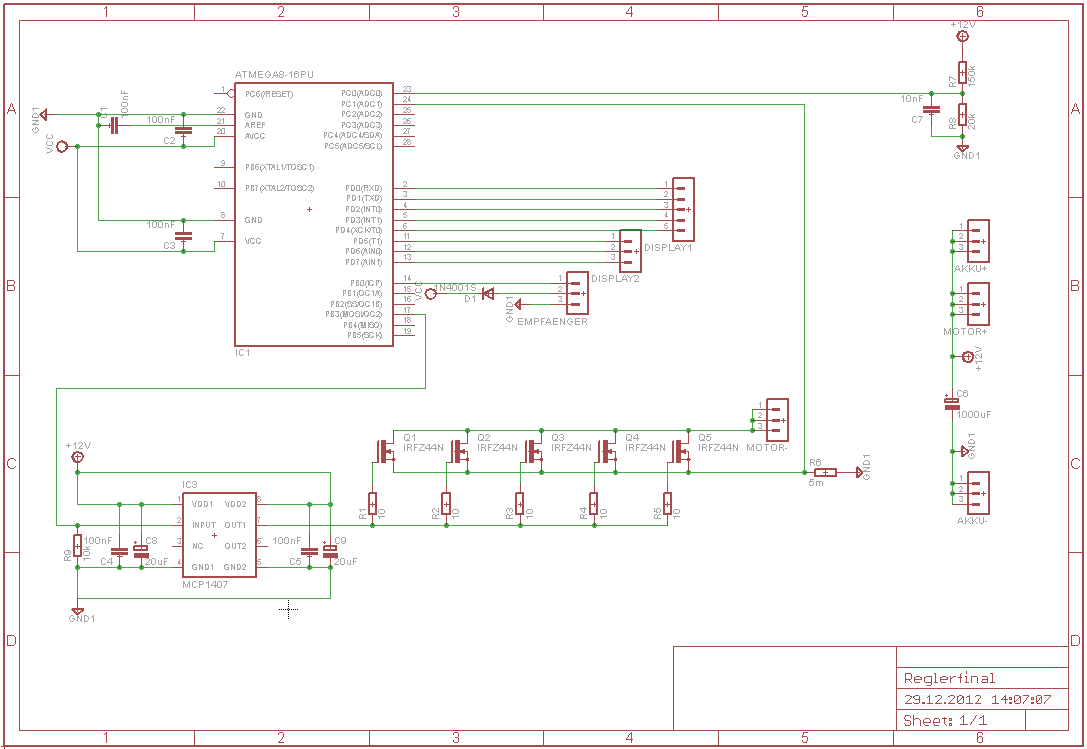The height and width of the screenshot is (749, 1087).
Task: Click the INPUT pin label on MCP1407
Action: [204, 525]
